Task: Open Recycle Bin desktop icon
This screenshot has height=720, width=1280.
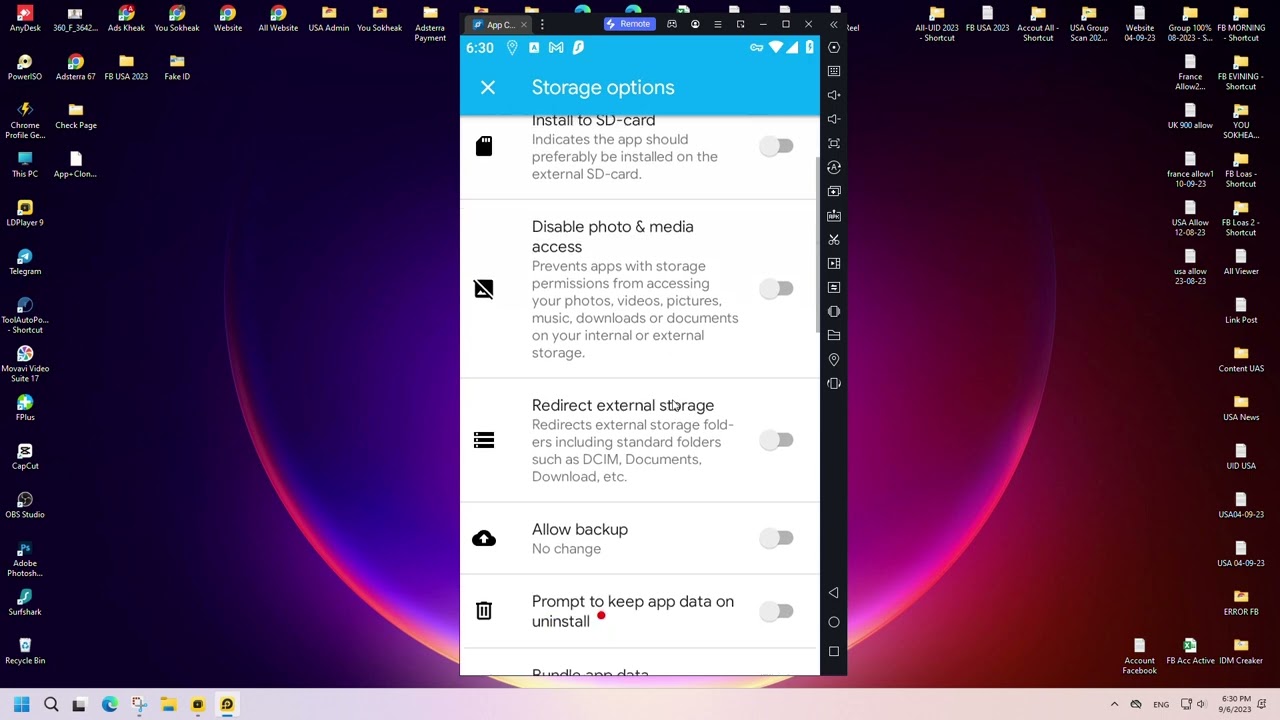Action: point(25,651)
